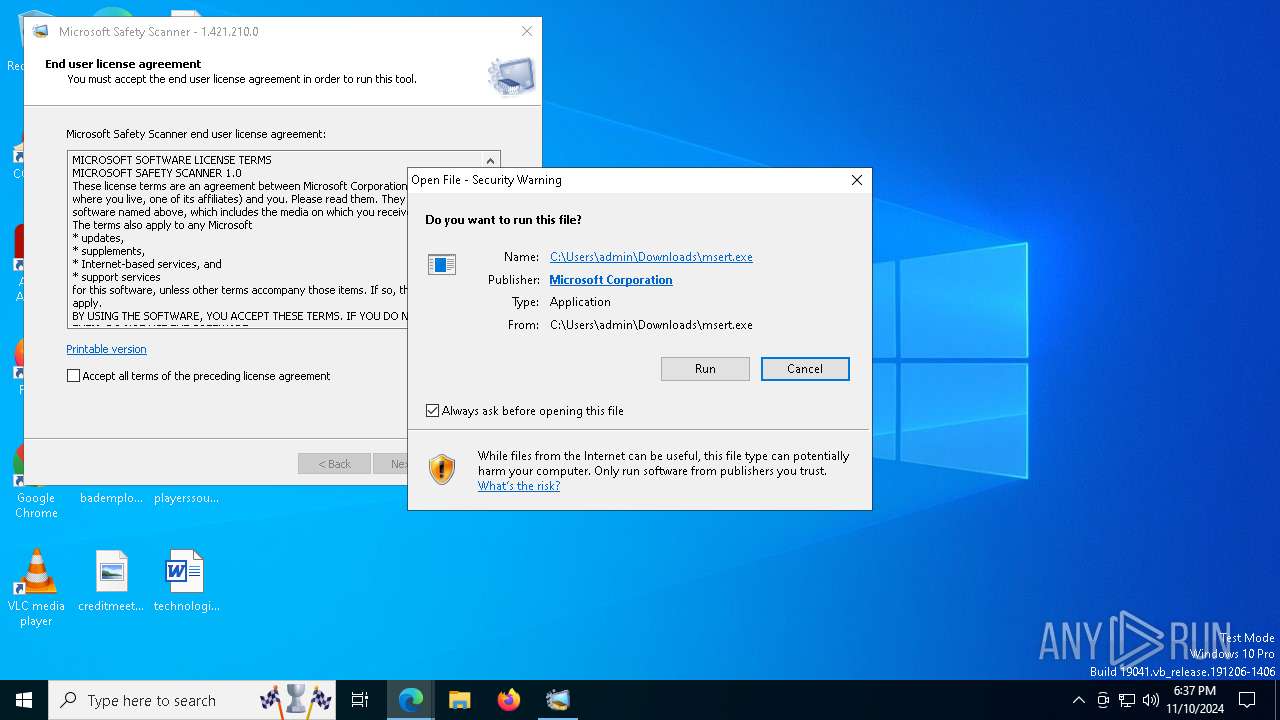Open the What's the risk link
The image size is (1280, 720).
click(x=519, y=486)
